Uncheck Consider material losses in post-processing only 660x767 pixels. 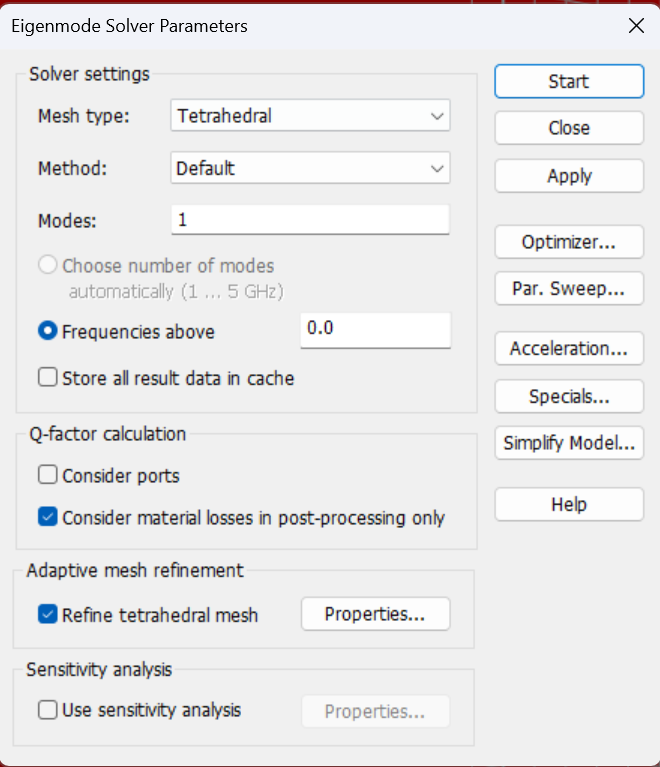tap(47, 517)
